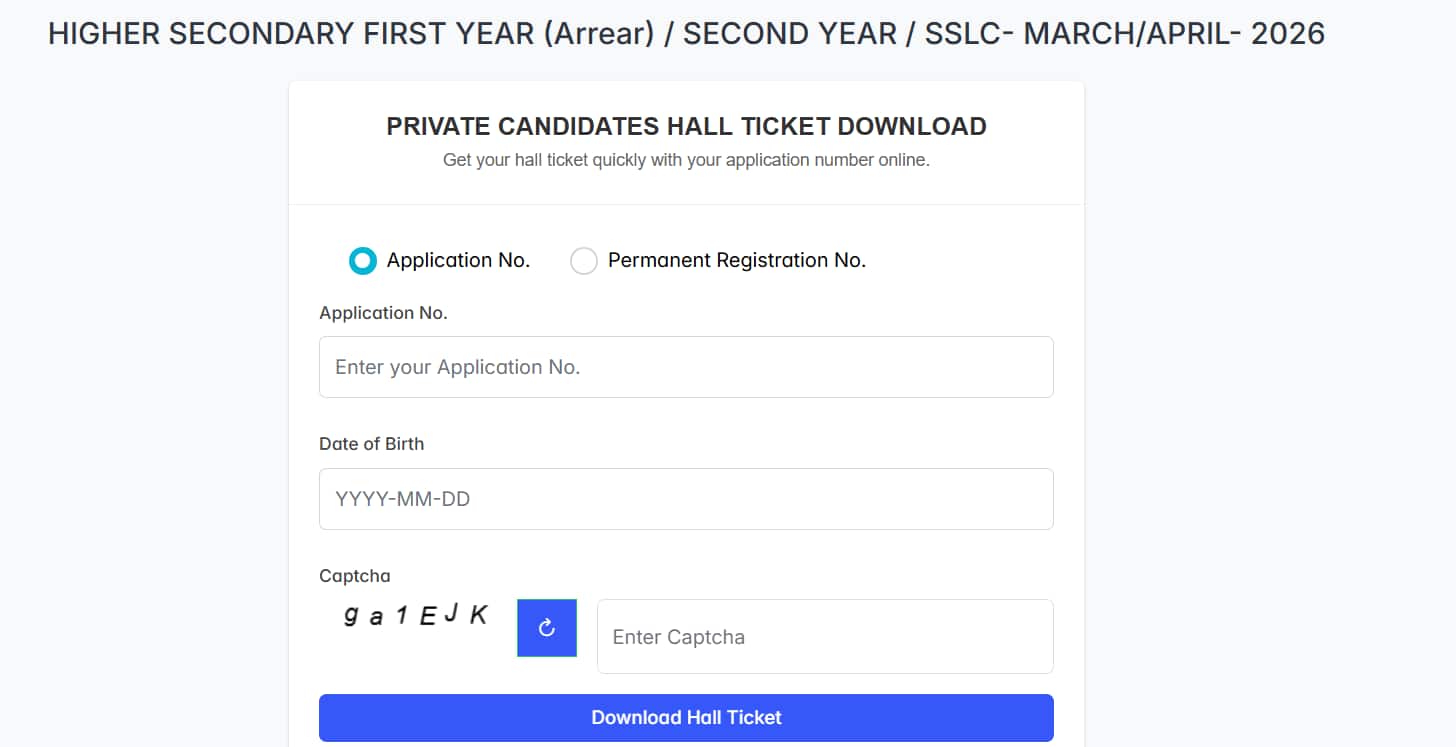This screenshot has height=747, width=1456.
Task: Click the 'Get your hall ticket quickly' subtitle
Action: pos(686,160)
